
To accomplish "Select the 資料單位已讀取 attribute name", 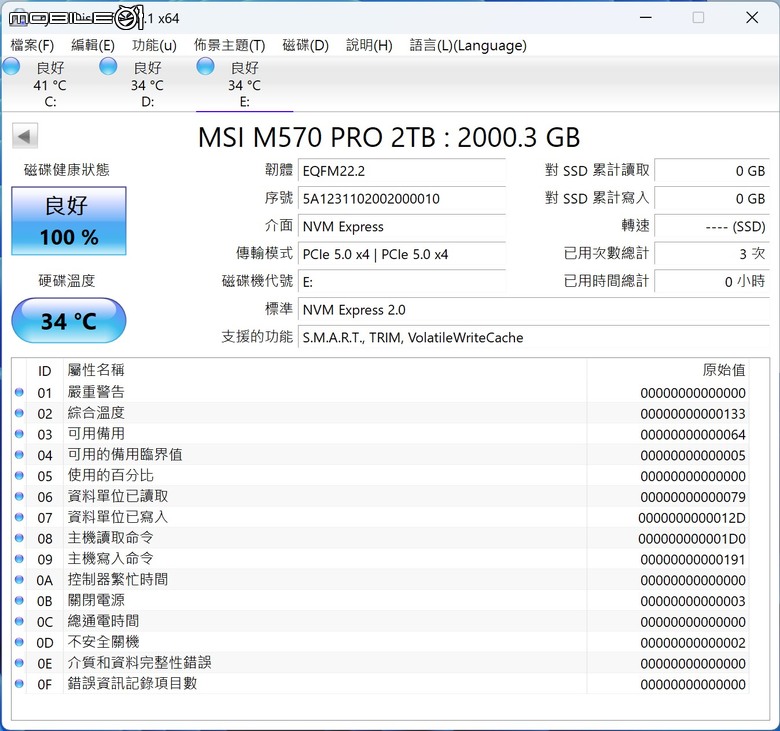I will 118,496.
